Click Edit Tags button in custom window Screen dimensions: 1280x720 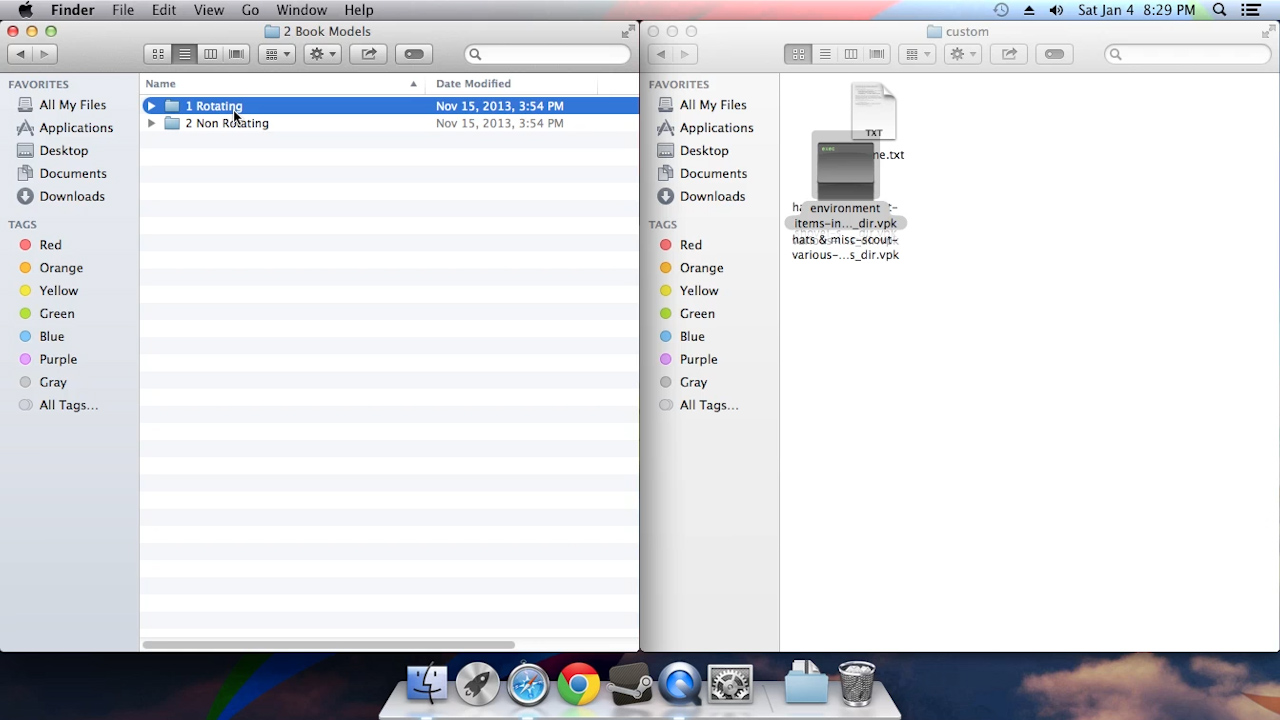[x=1054, y=54]
